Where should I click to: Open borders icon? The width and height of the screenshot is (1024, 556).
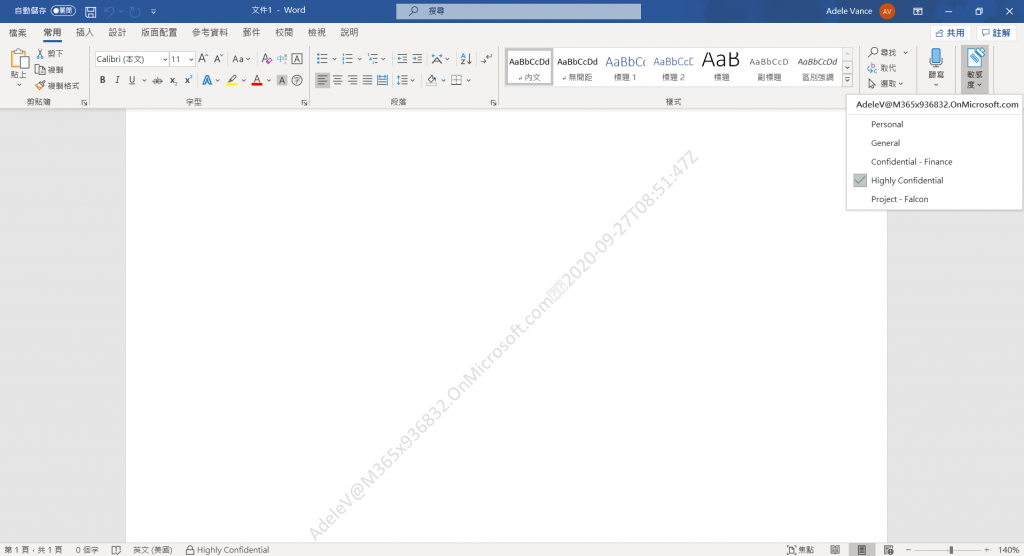tap(456, 80)
